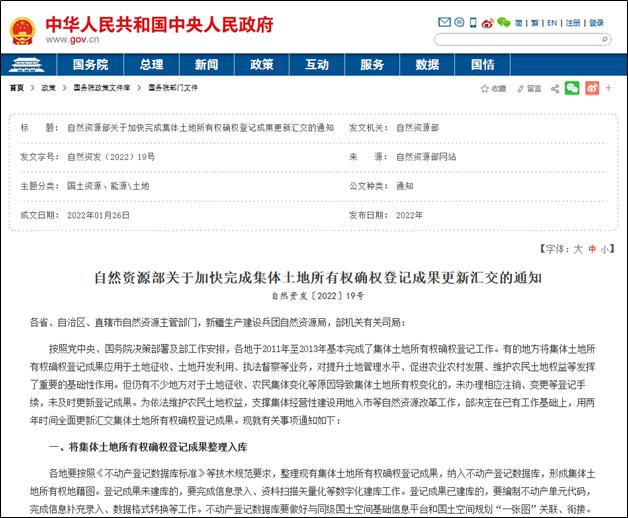Image resolution: width=628 pixels, height=518 pixels.
Task: Click the national emblem logo
Action: pos(22,30)
